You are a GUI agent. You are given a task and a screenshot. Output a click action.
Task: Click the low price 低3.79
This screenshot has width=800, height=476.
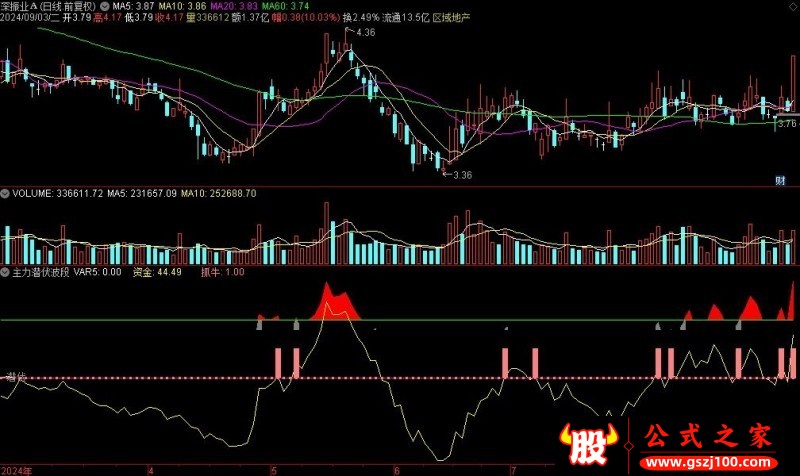(139, 18)
